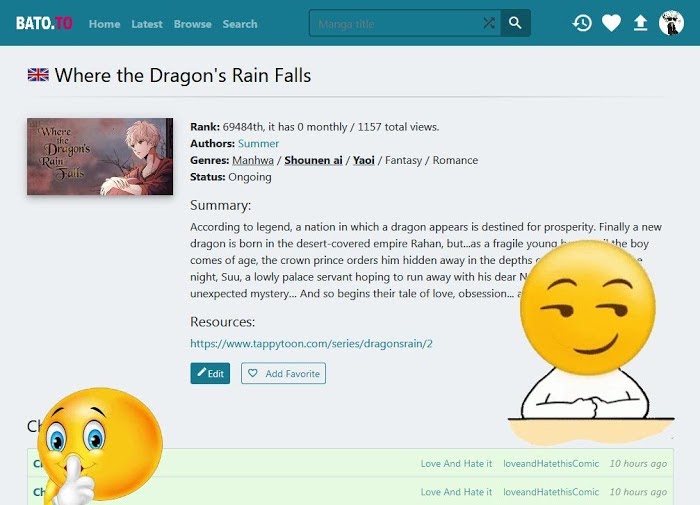
Task: Click the upload arrow icon
Action: click(x=641, y=23)
